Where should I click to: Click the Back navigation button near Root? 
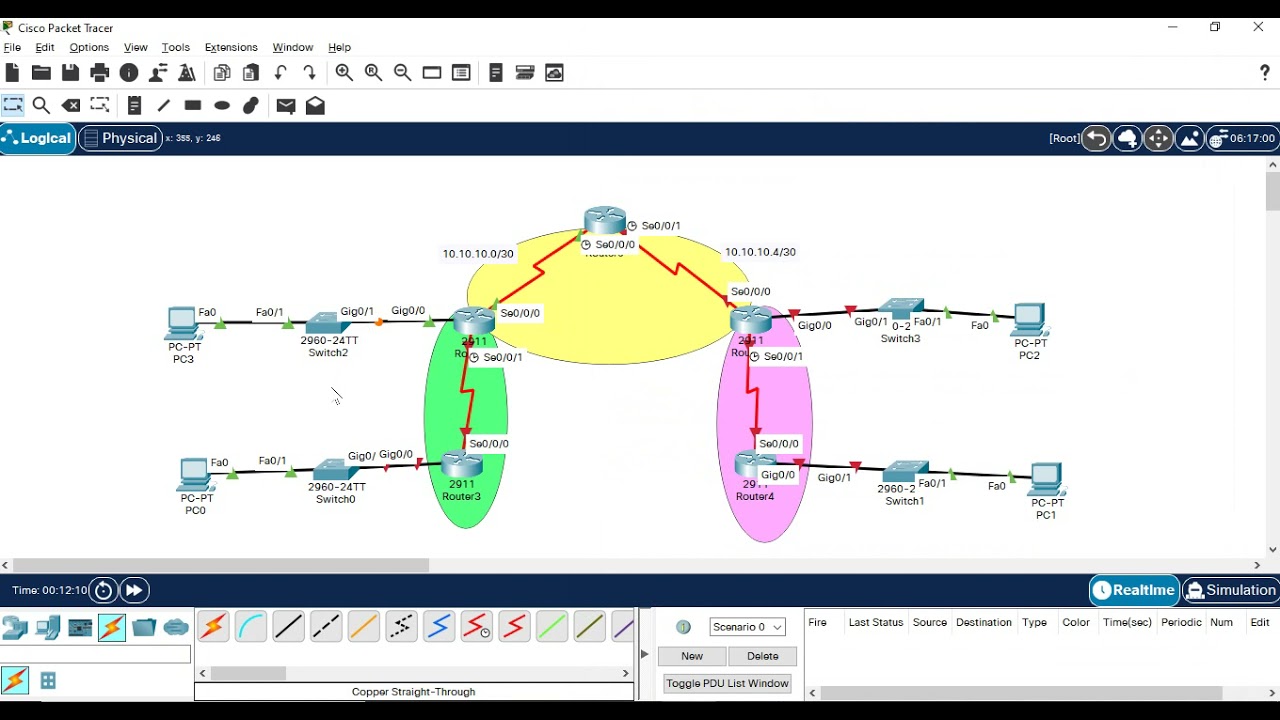(x=1096, y=138)
